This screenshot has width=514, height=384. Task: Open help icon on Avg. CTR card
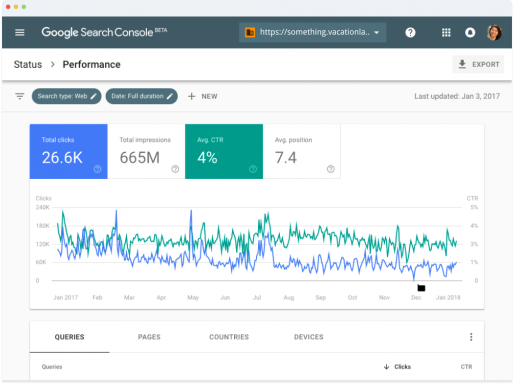253,169
